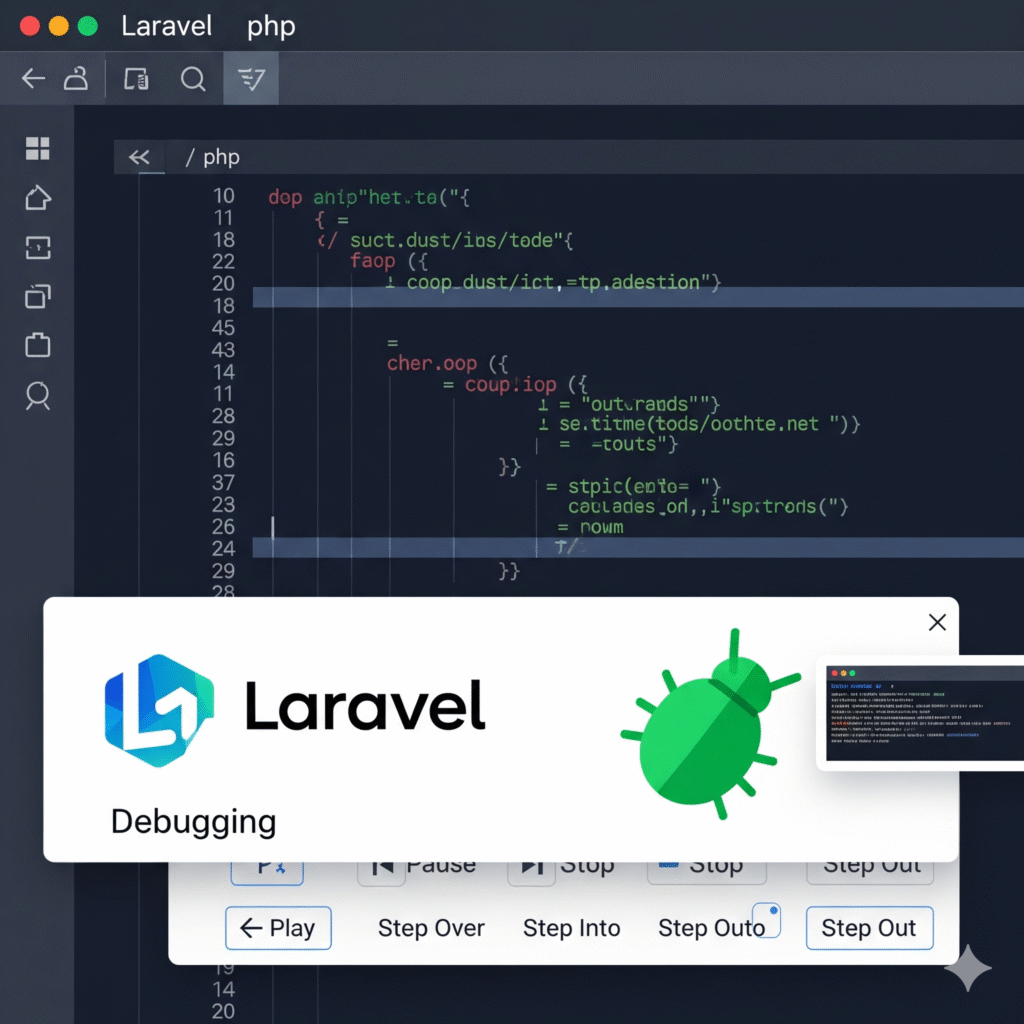Click the Stop button with blue icon

pyautogui.click(x=707, y=872)
